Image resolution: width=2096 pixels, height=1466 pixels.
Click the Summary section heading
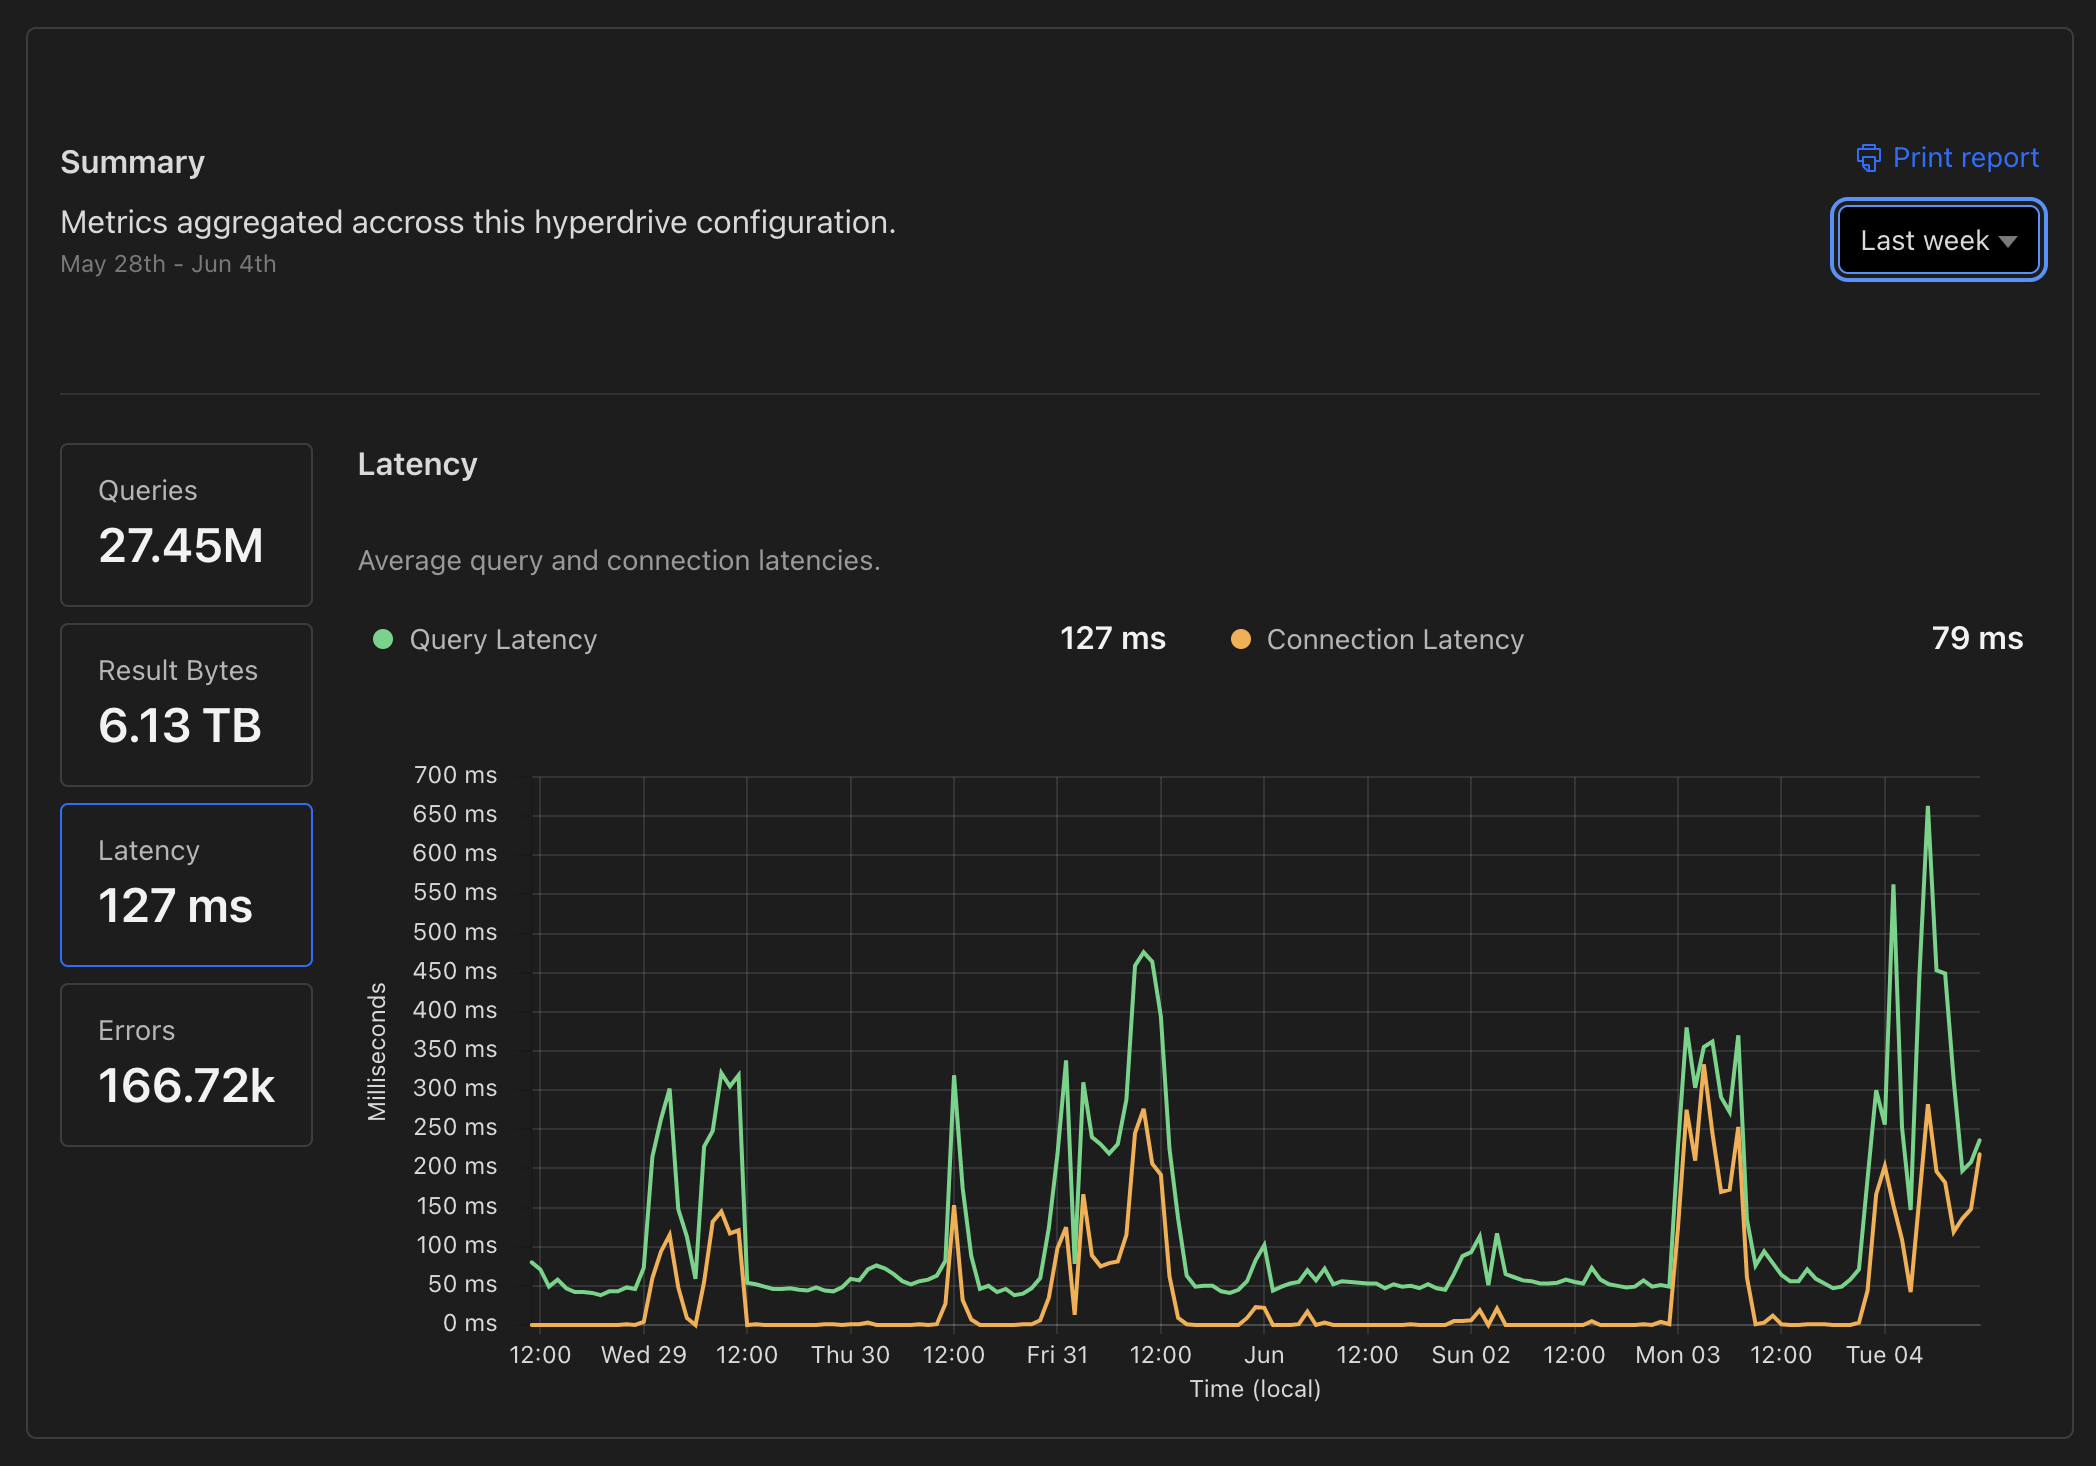pos(132,160)
